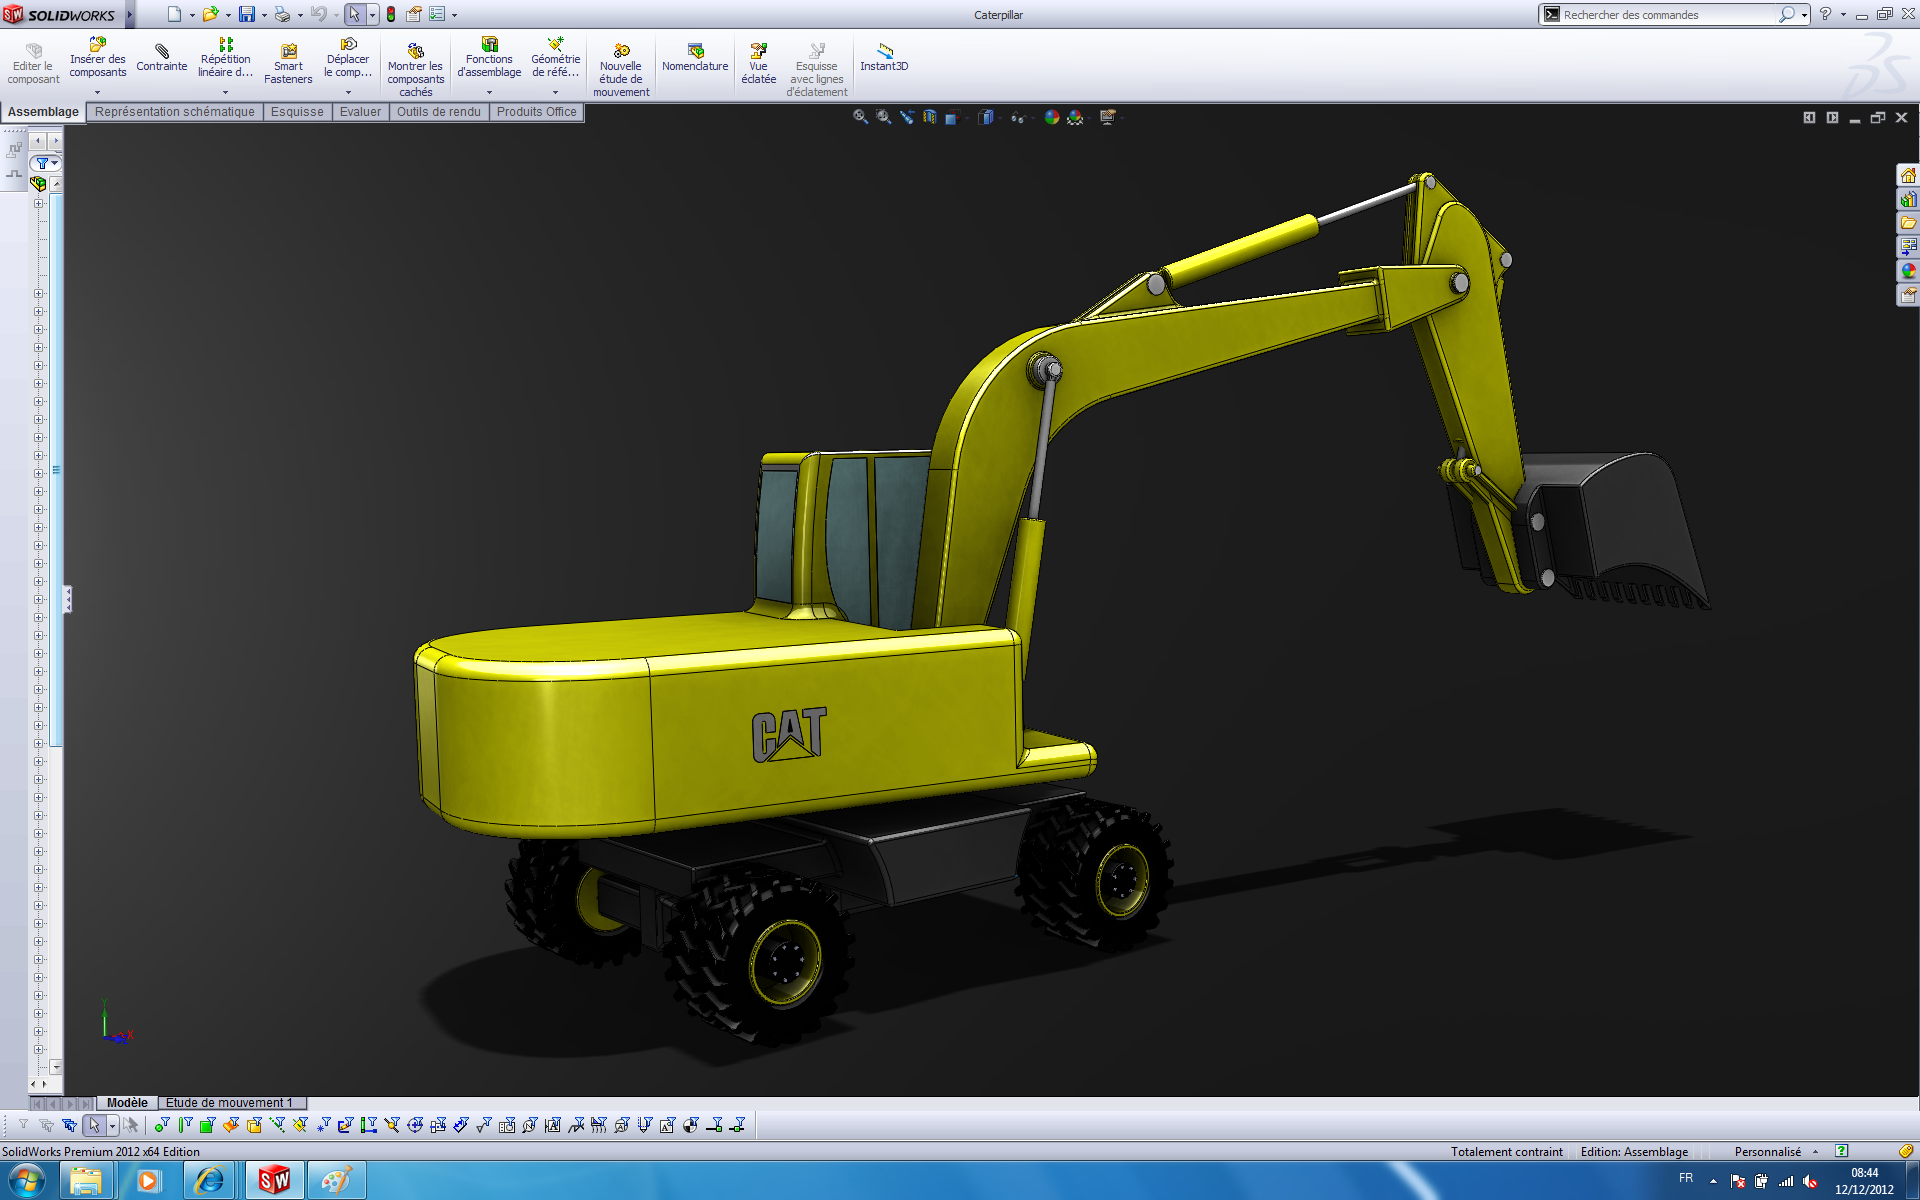Click Nouvelle étude de mouvement button
Viewport: 1920px width, 1200px height.
coord(621,70)
